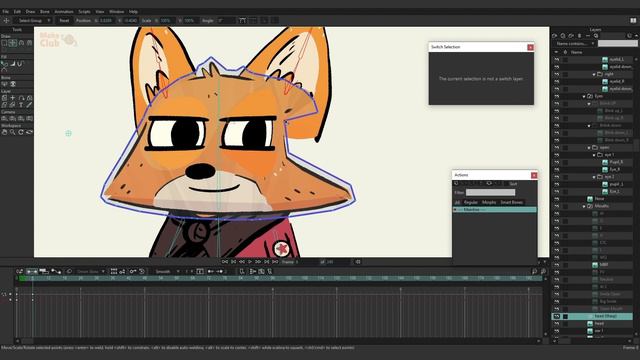This screenshot has height=360, width=640.
Task: Click the Reset button in options bar
Action: pyautogui.click(x=64, y=20)
